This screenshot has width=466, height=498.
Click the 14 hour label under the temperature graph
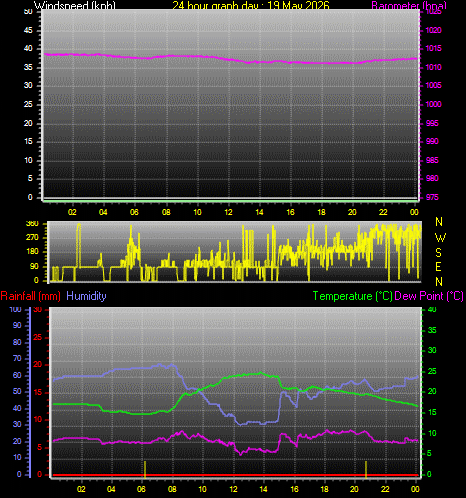tap(264, 489)
